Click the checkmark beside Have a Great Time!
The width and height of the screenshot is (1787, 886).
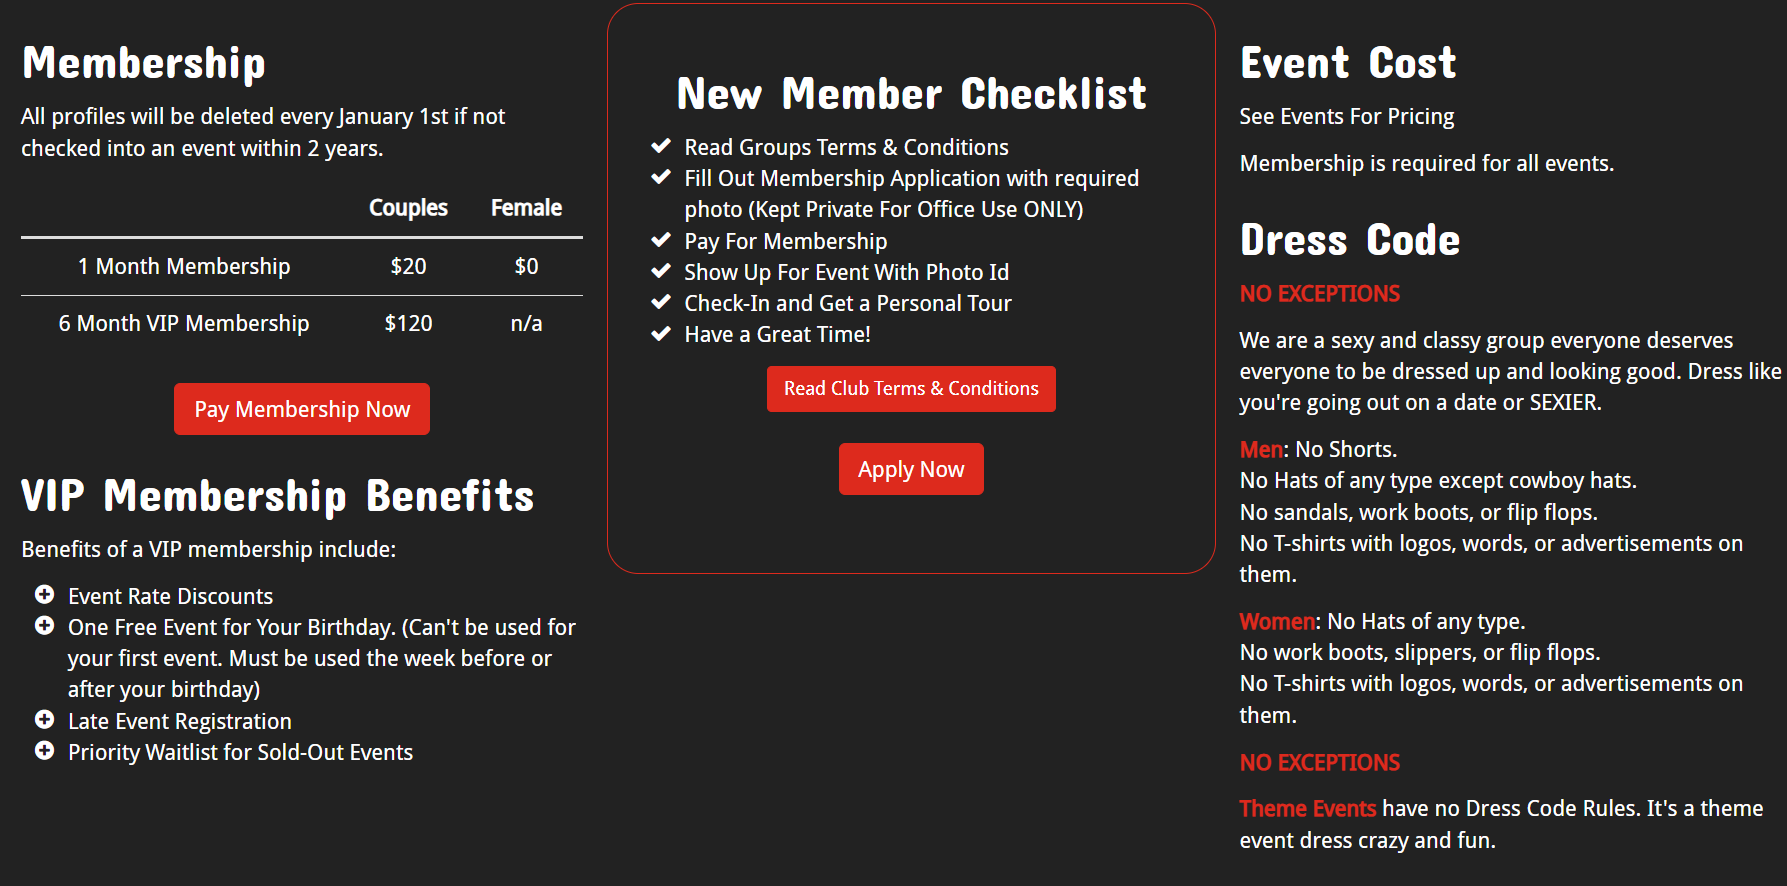click(x=660, y=333)
